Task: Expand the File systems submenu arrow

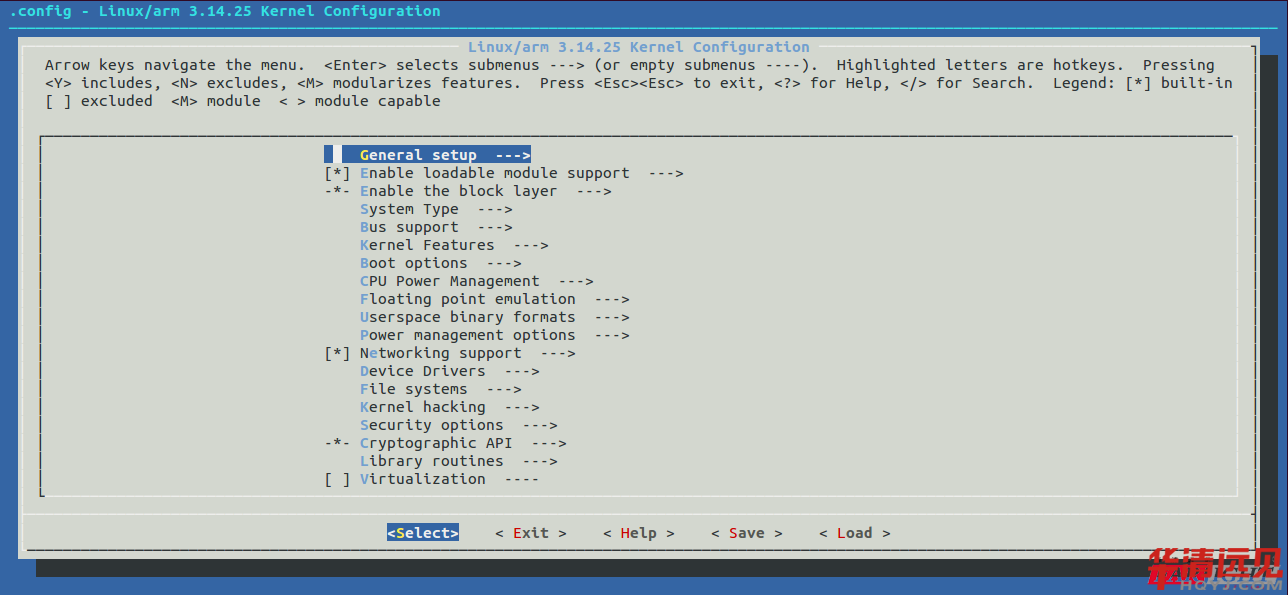Action: [503, 389]
